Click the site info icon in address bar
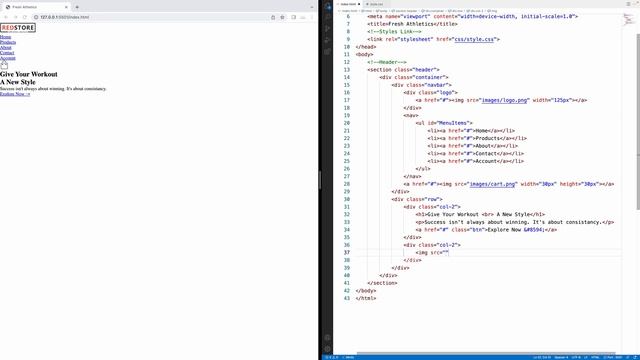 point(36,17)
